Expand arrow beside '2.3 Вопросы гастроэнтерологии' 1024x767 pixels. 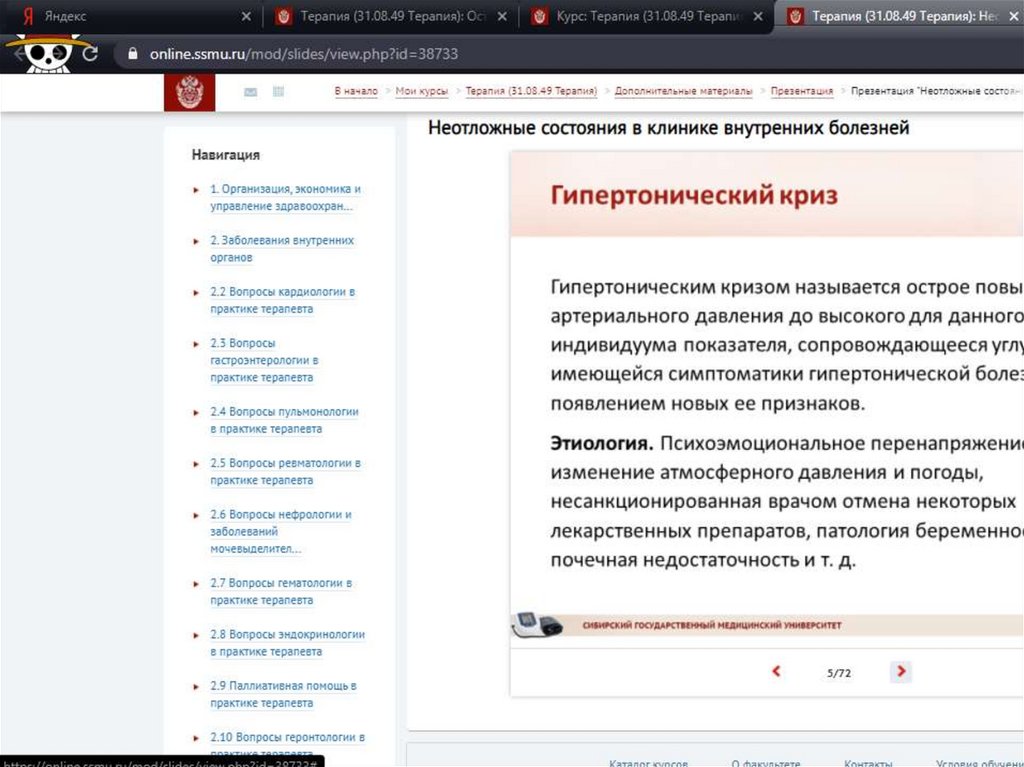[x=196, y=344]
